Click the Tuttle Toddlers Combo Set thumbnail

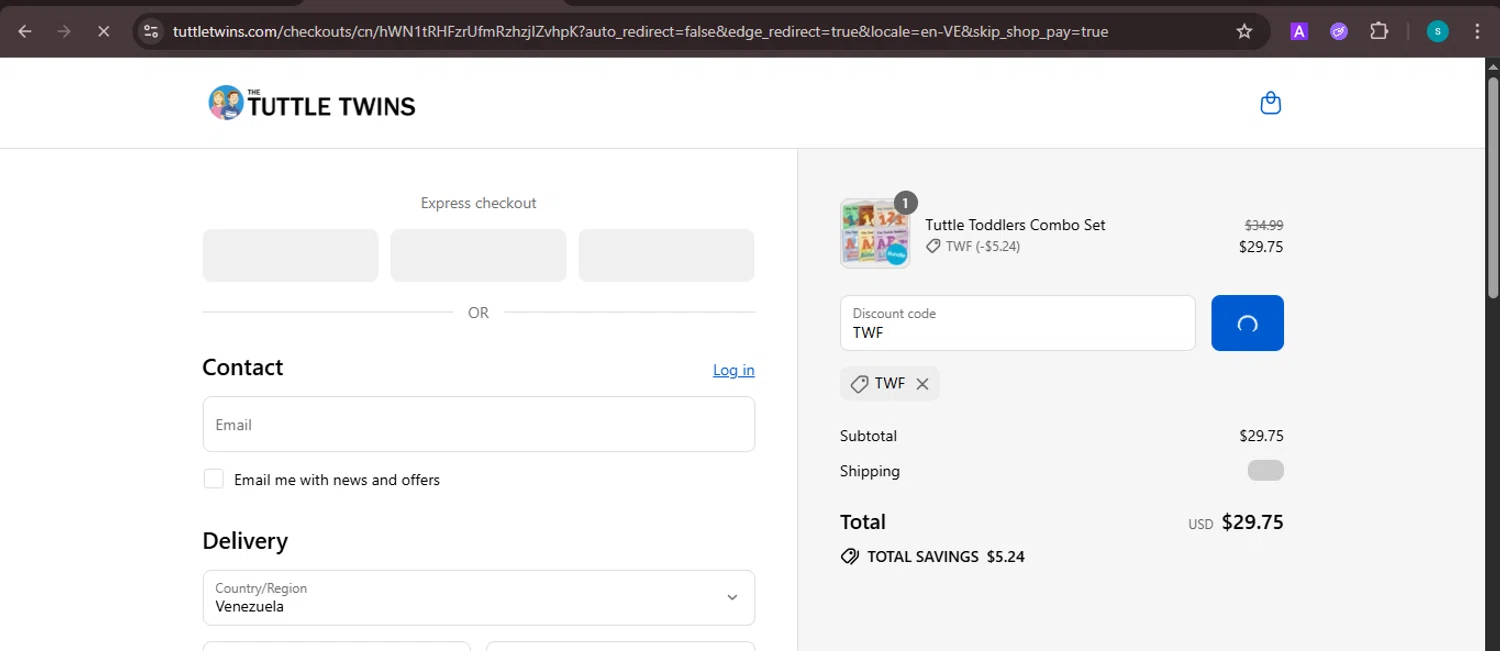tap(875, 233)
